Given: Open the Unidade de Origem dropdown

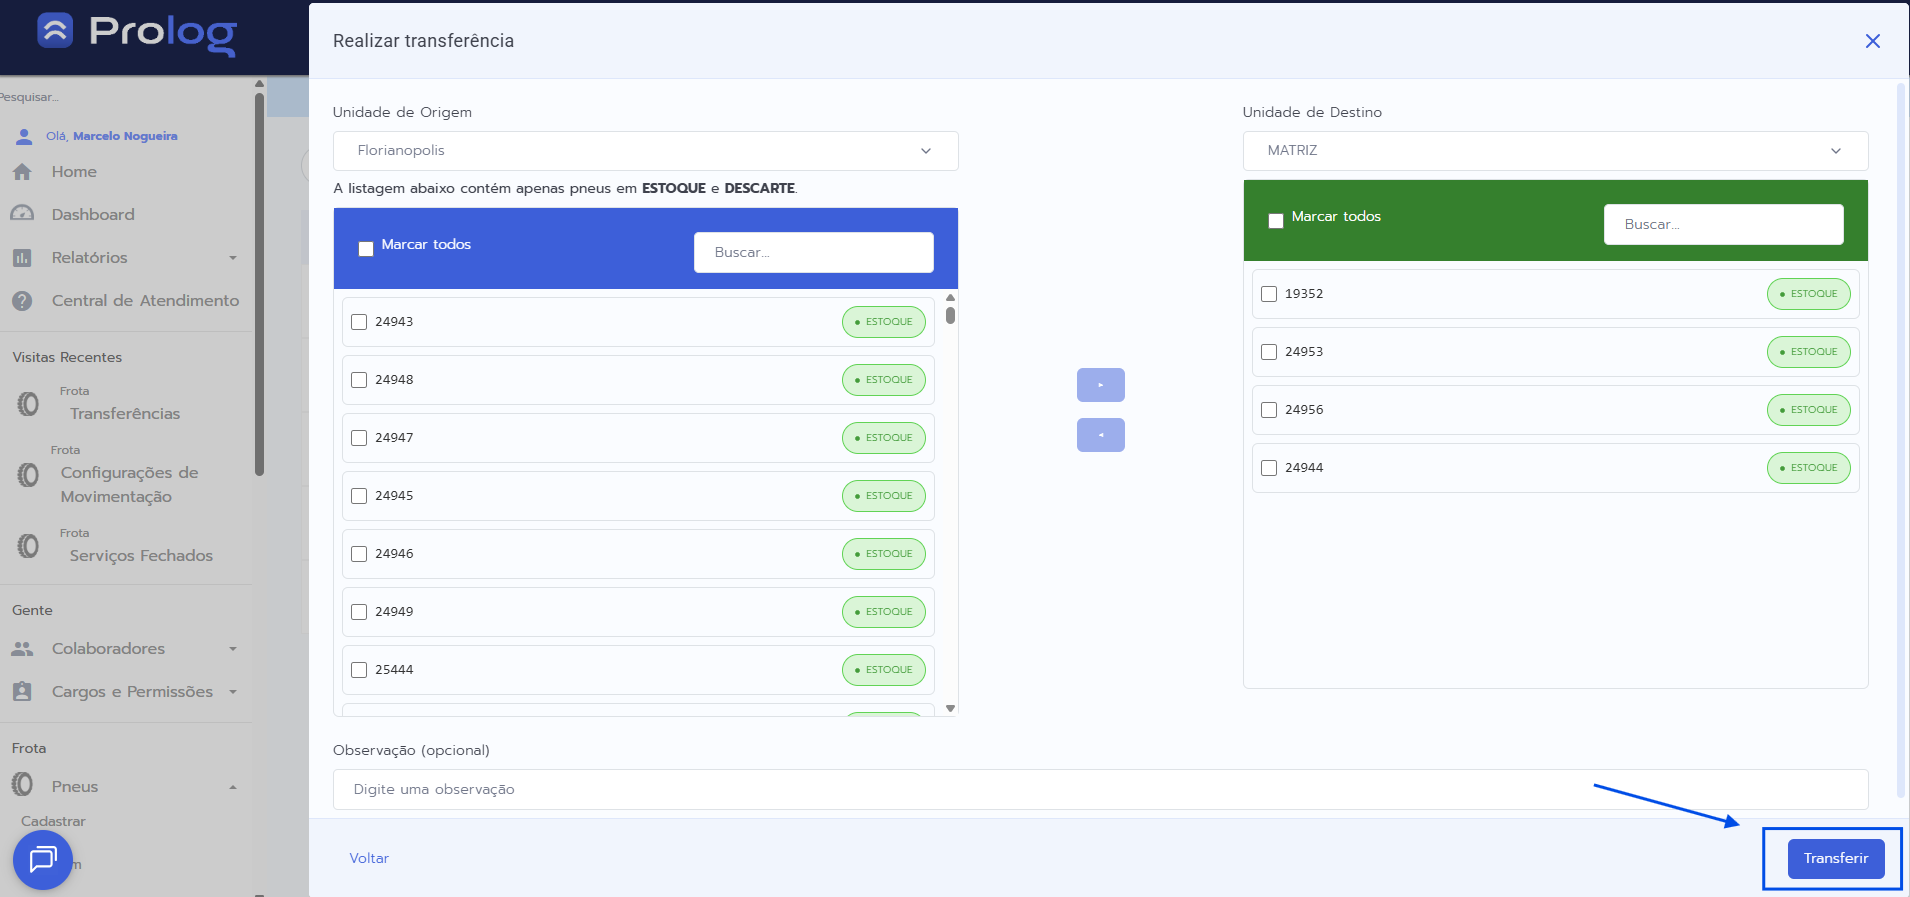Looking at the screenshot, I should pyautogui.click(x=645, y=151).
